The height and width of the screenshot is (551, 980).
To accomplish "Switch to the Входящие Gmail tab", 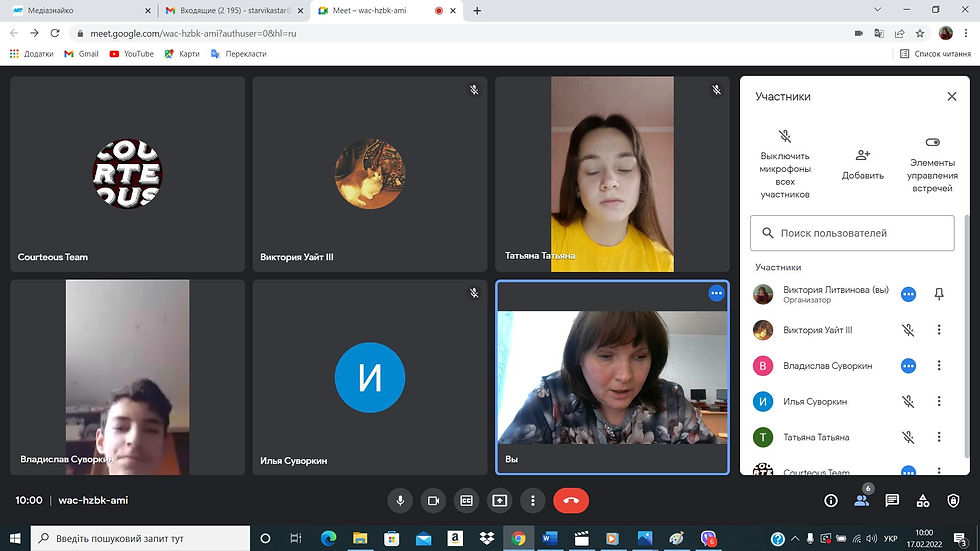I will tap(233, 11).
